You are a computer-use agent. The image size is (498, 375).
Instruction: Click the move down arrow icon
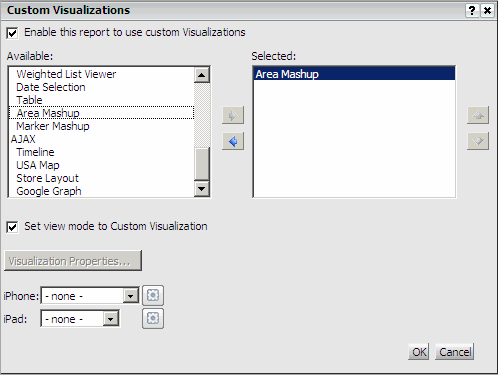(x=478, y=141)
